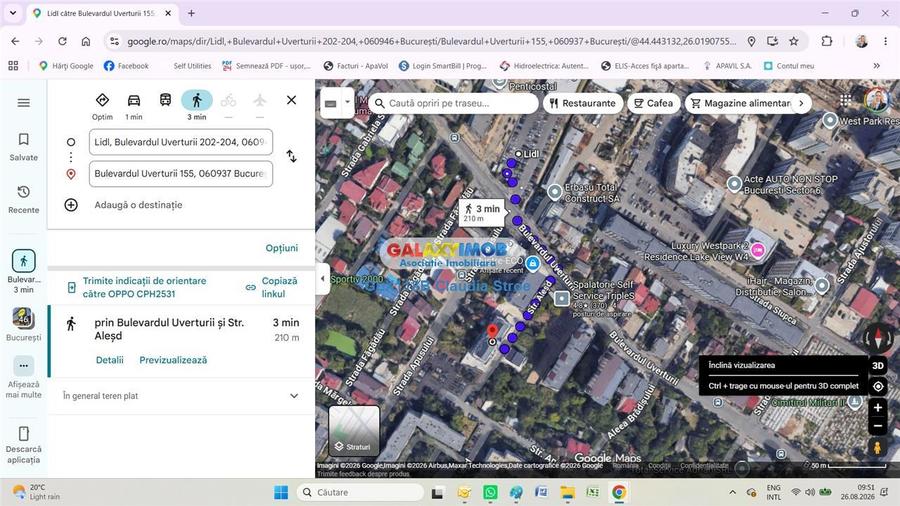Show my location on the map
900x506 pixels.
[878, 386]
